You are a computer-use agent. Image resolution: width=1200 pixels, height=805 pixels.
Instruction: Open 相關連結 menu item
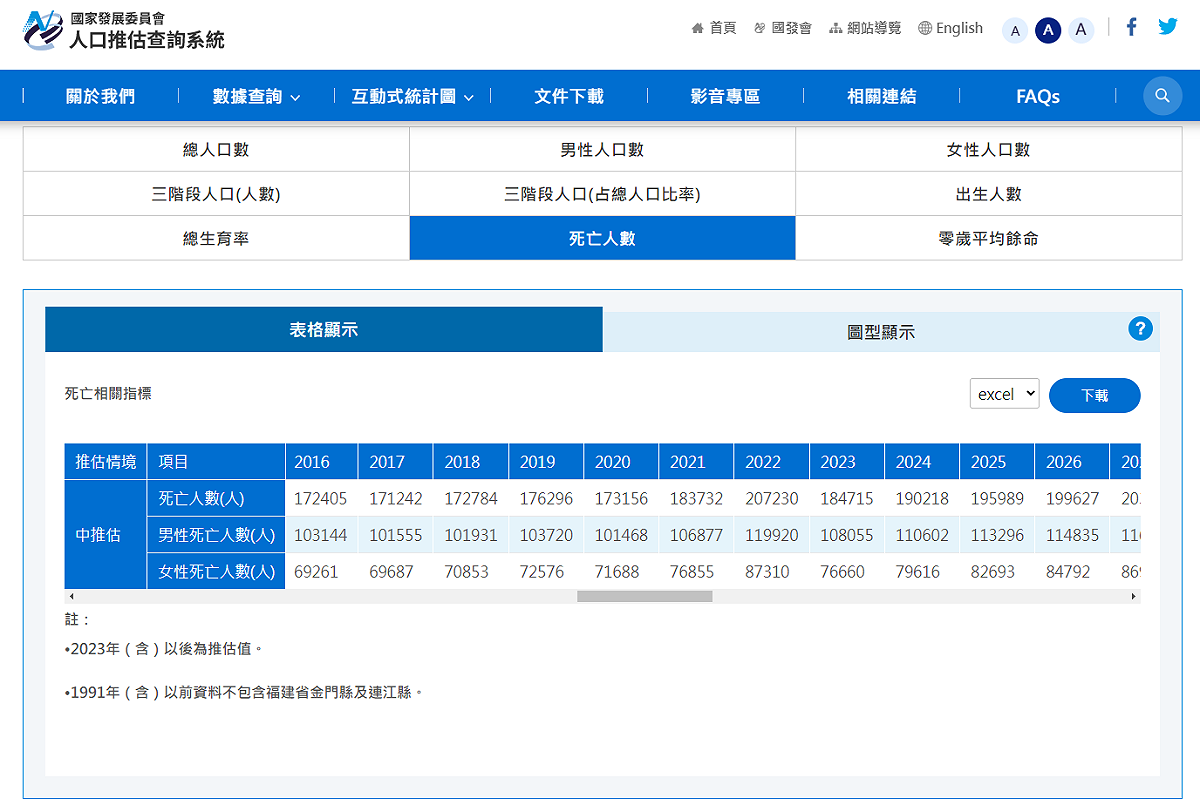click(881, 96)
